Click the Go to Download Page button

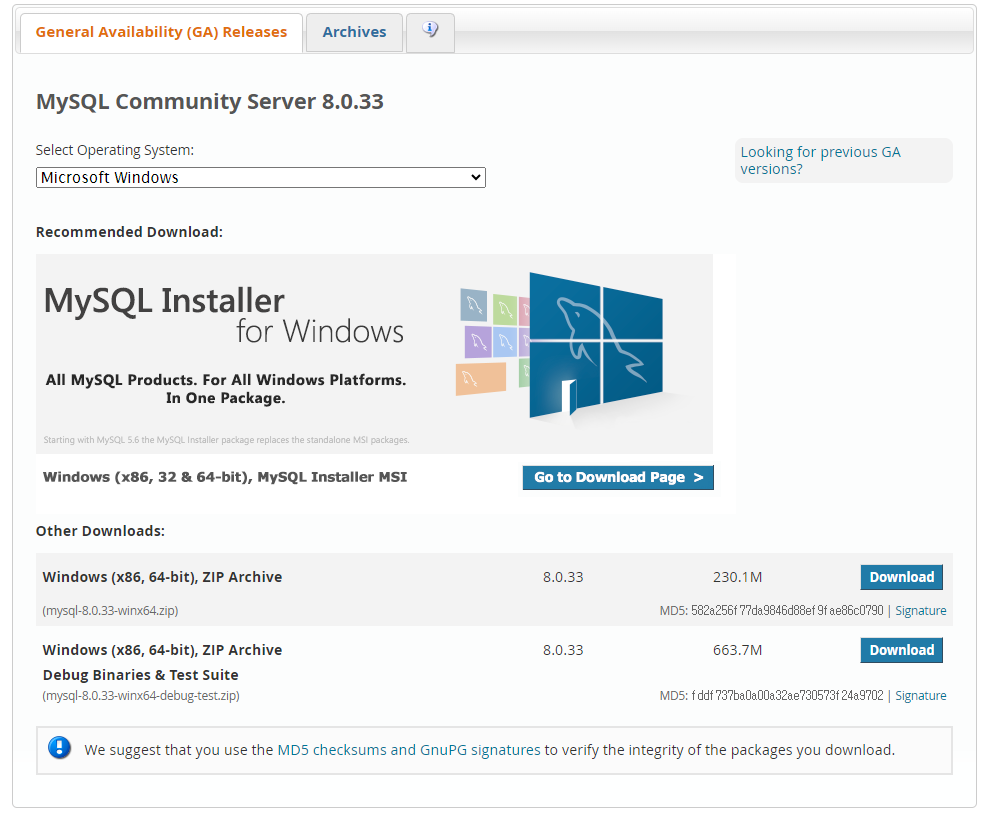618,477
